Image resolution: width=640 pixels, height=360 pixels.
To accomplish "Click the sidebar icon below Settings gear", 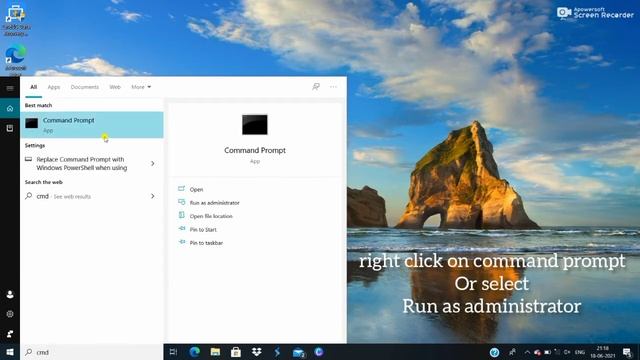I will click(10, 334).
